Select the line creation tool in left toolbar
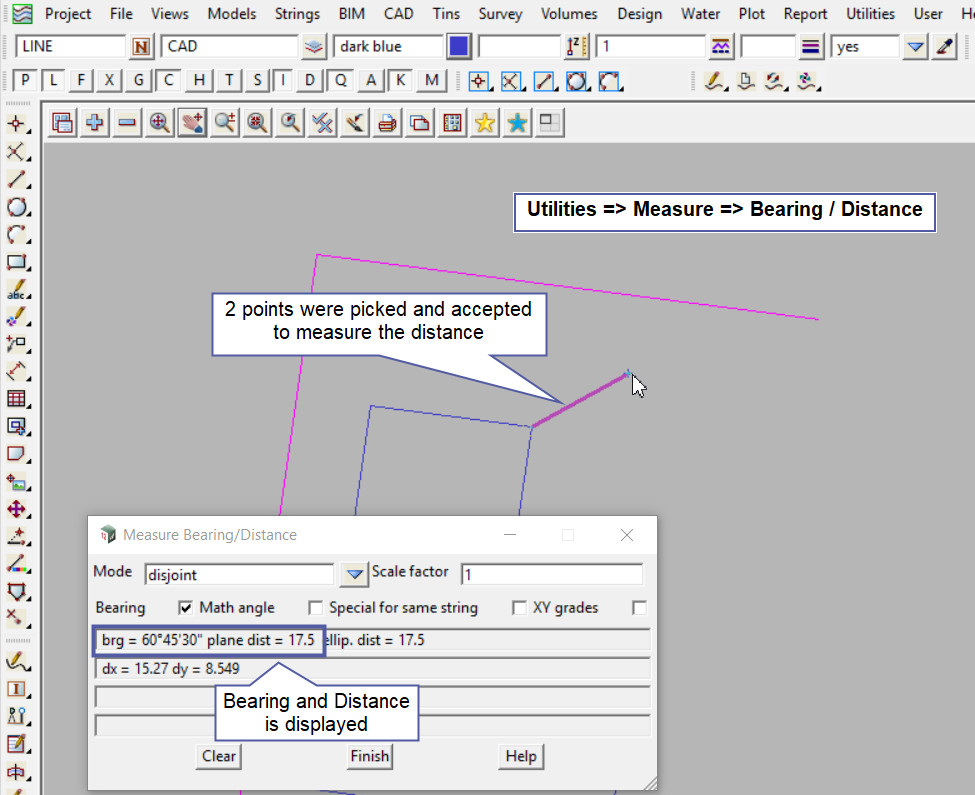This screenshot has width=975, height=795. coord(16,180)
